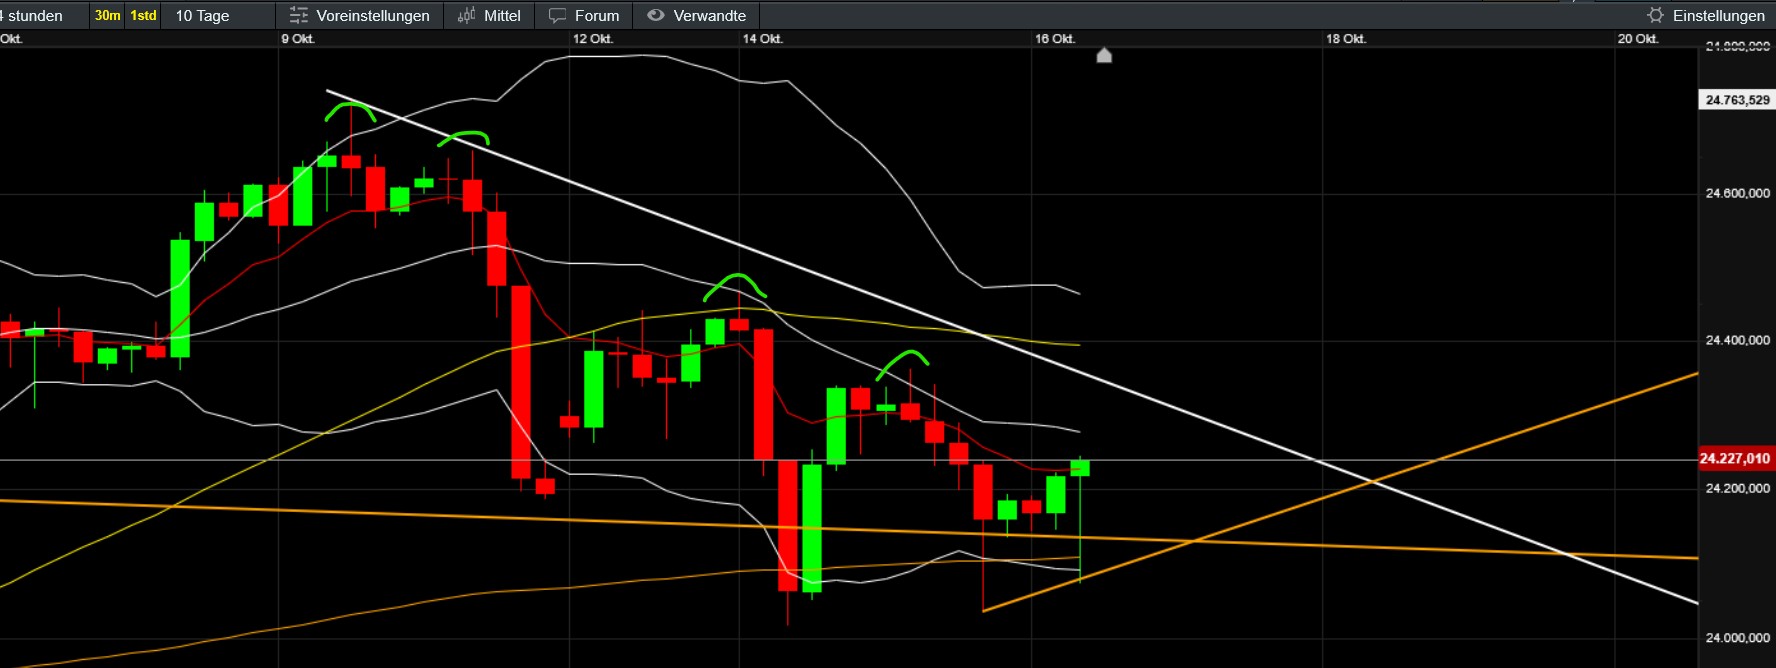Open the Forum tab
1776x668 pixels.
(584, 15)
